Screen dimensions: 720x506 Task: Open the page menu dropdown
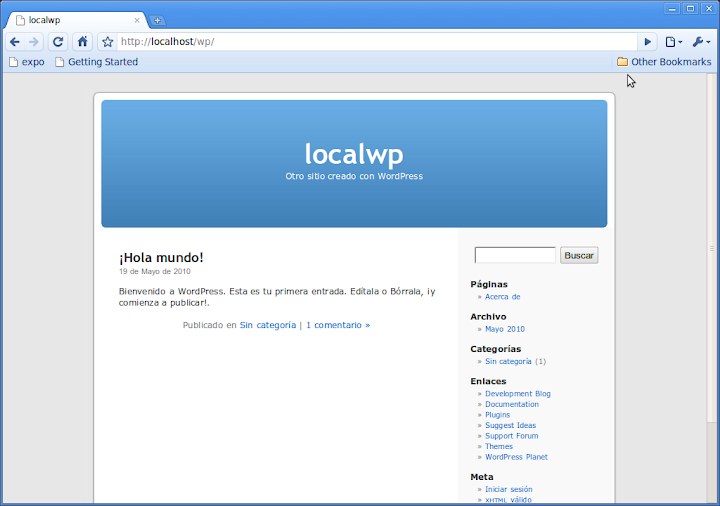click(674, 42)
